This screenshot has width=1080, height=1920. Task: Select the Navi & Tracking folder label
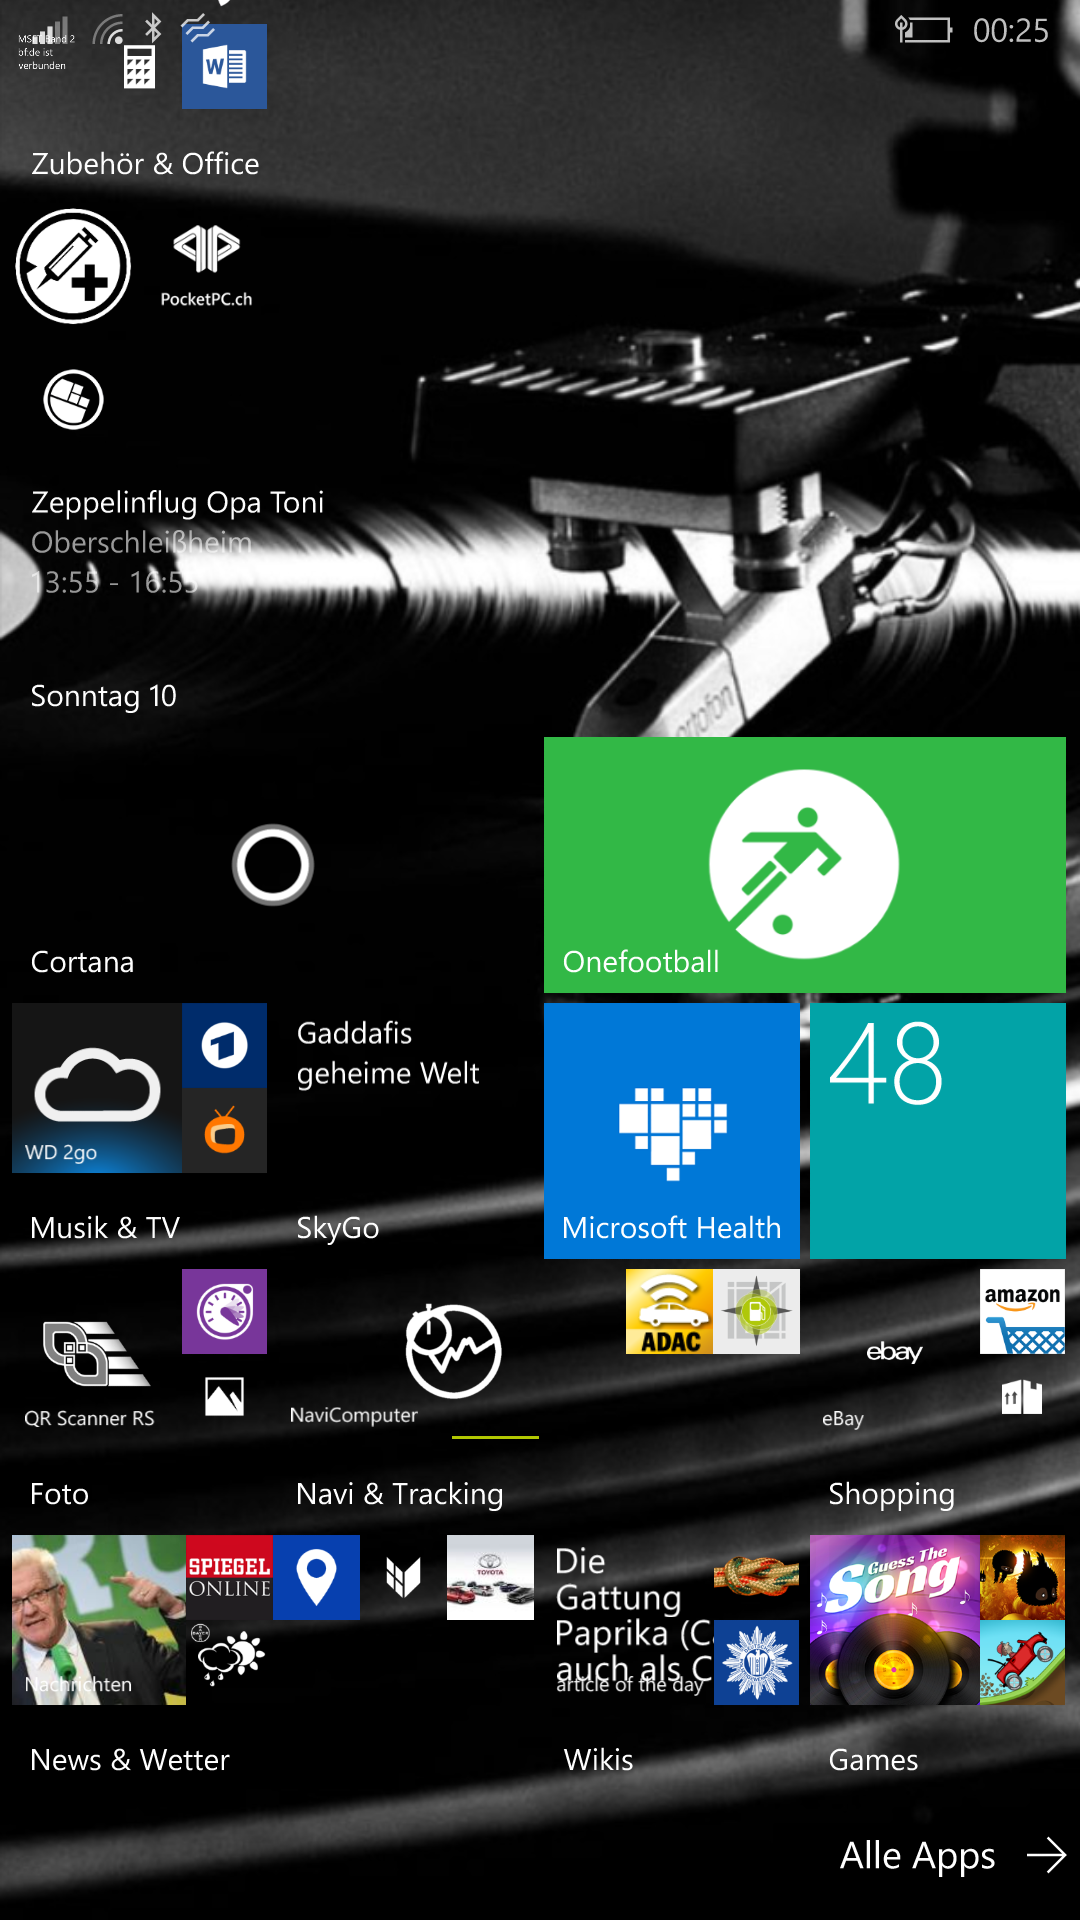(399, 1494)
